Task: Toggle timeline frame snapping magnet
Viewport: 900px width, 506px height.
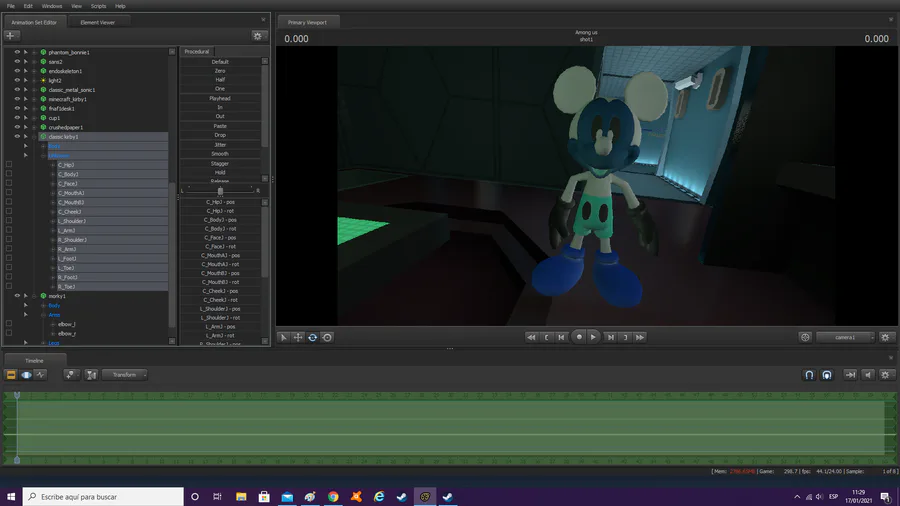Action: [827, 375]
